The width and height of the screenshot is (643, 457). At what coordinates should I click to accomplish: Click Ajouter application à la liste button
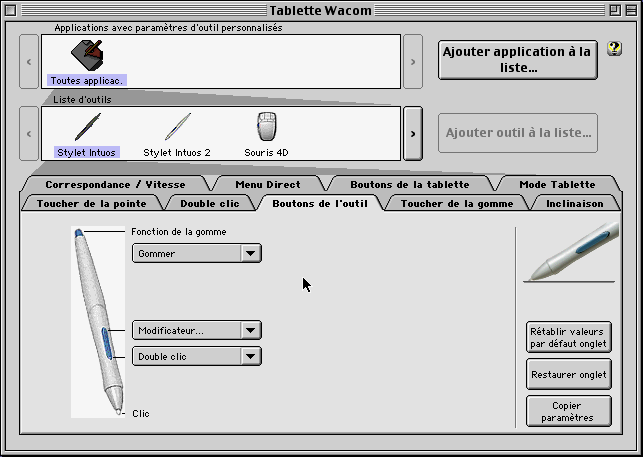pyautogui.click(x=518, y=60)
